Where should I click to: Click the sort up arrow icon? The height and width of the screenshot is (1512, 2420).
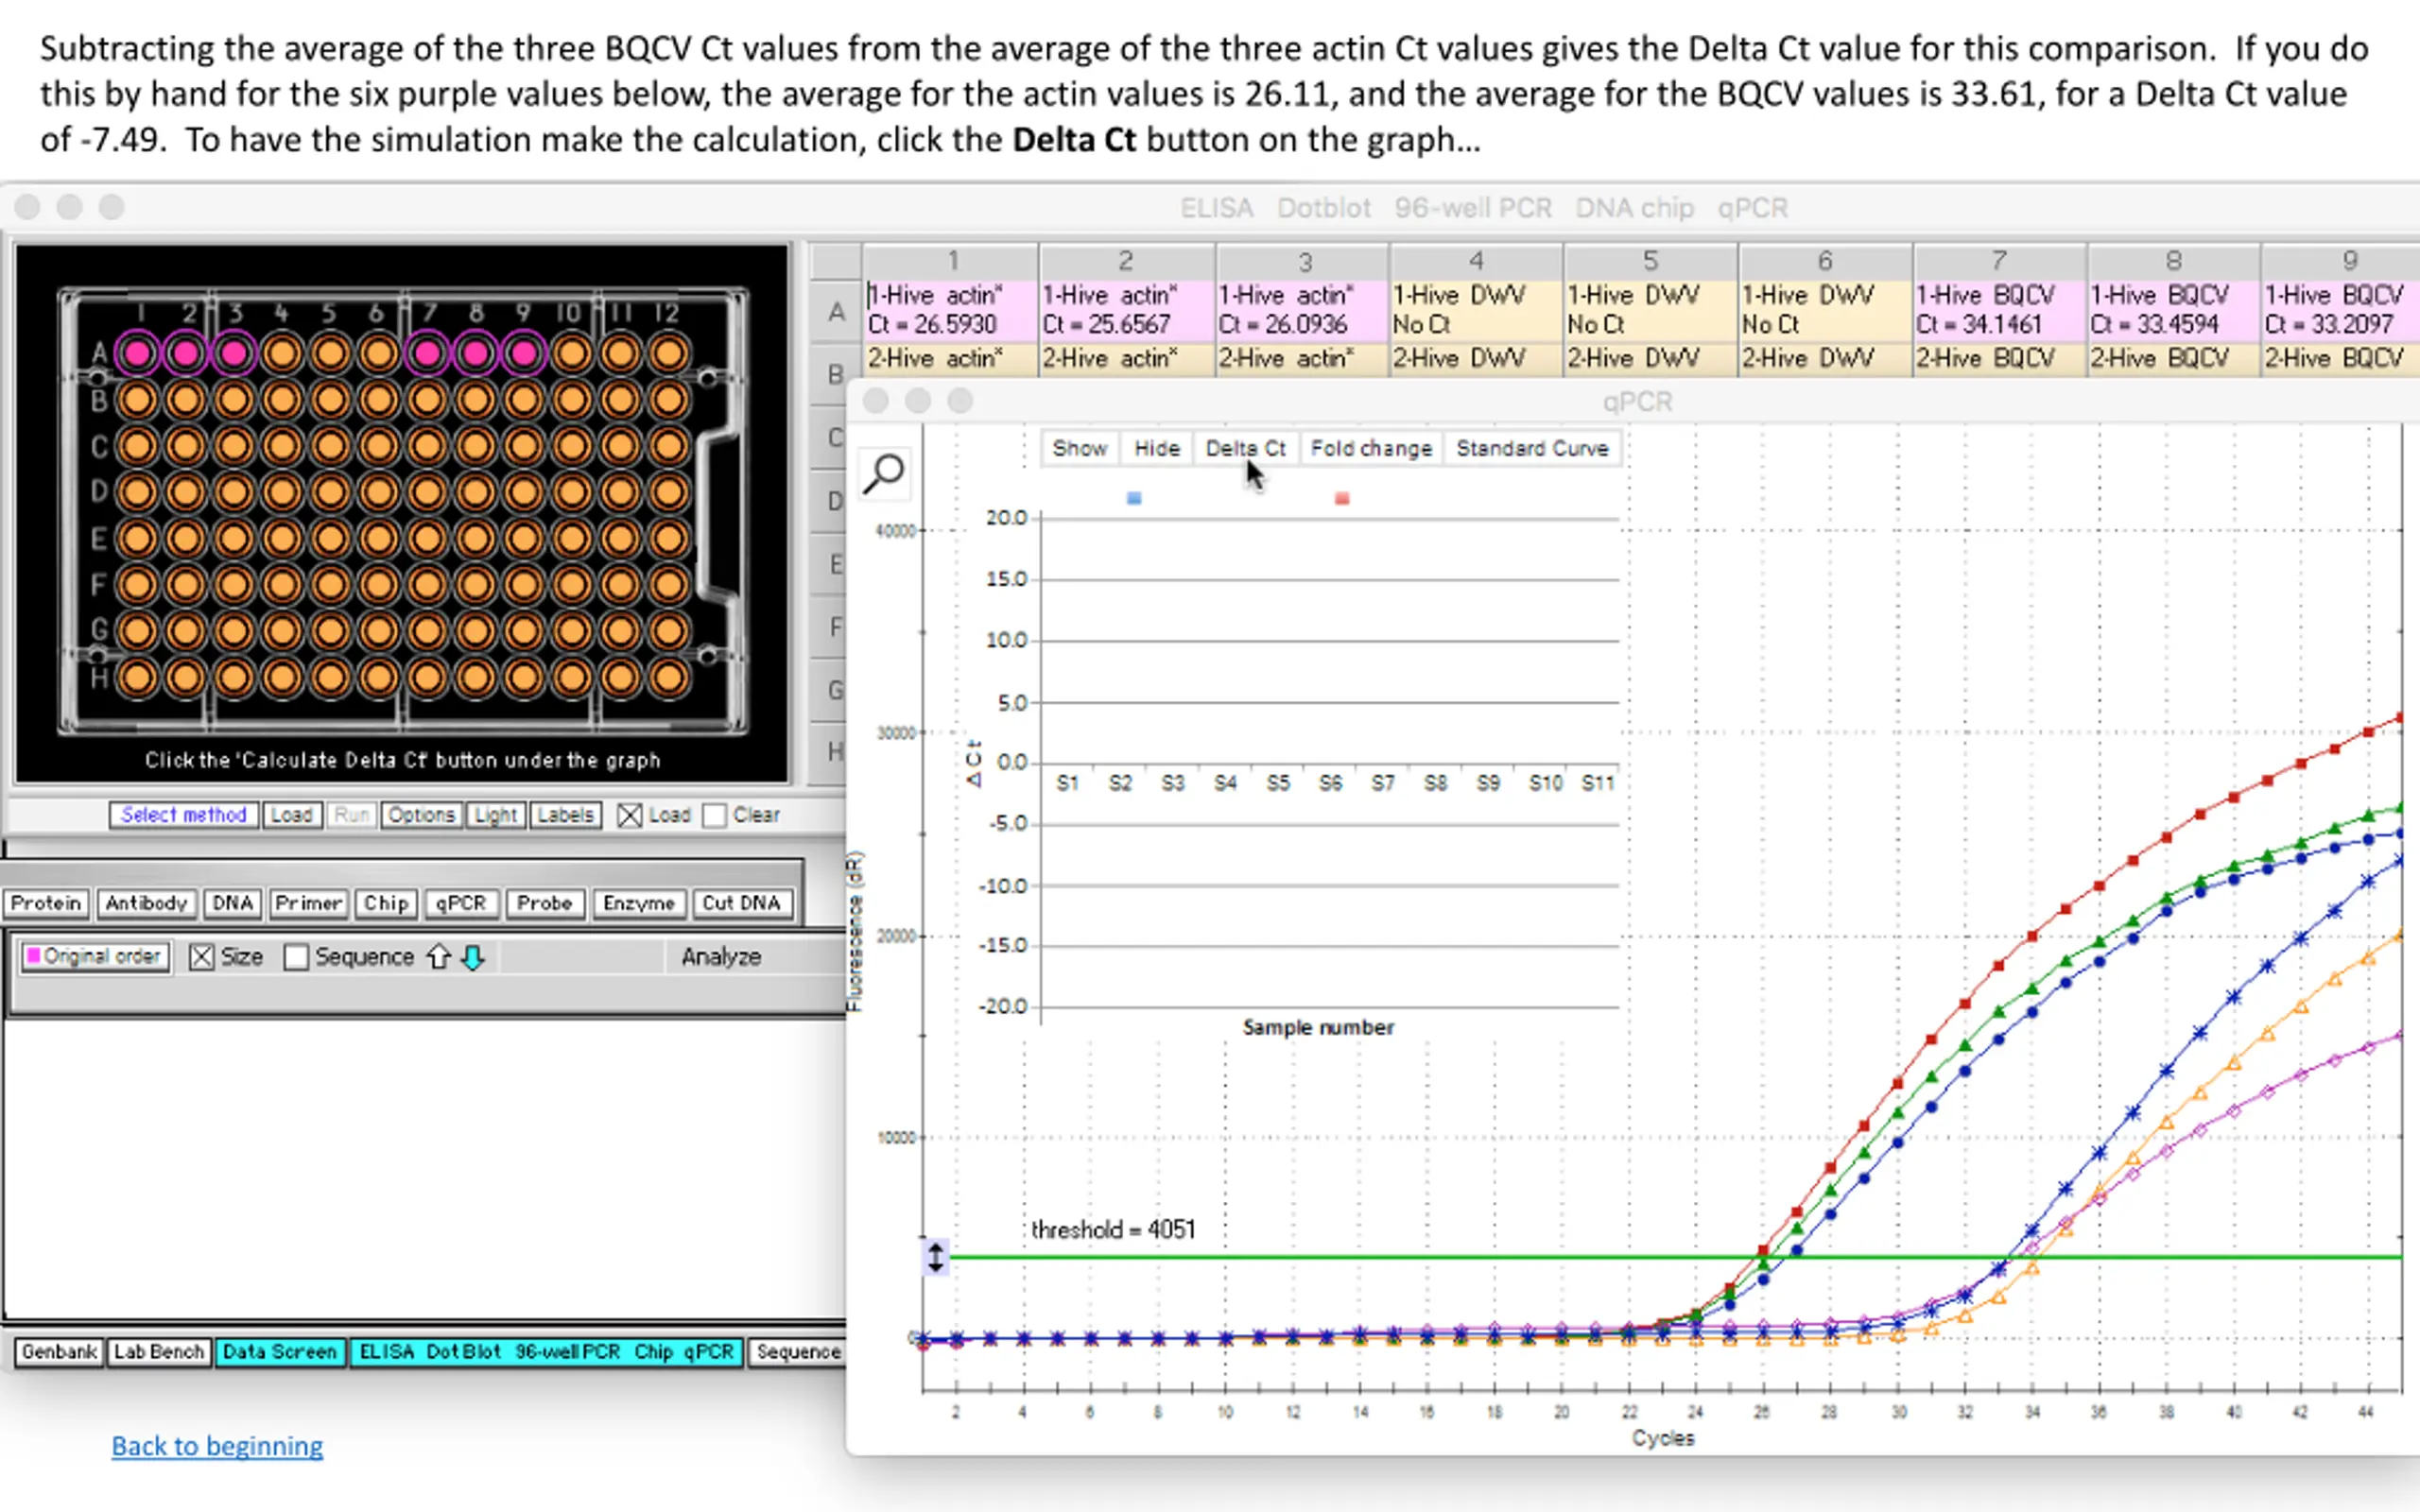pyautogui.click(x=438, y=957)
